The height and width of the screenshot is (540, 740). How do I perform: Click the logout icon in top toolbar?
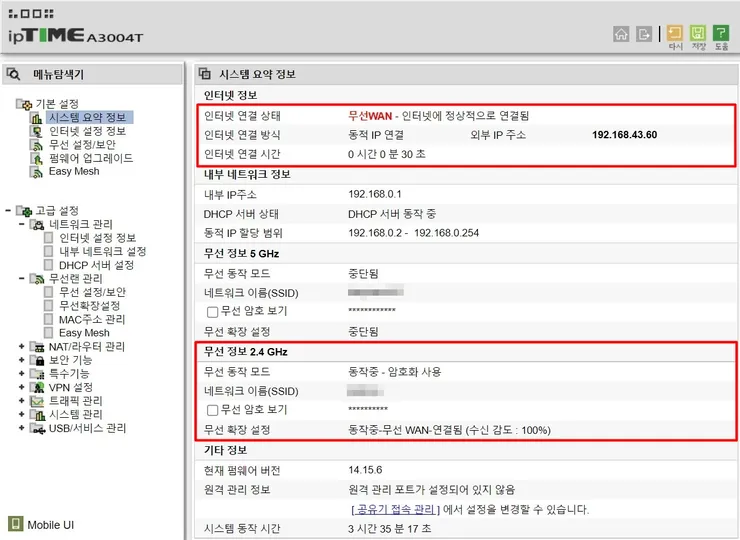coord(644,34)
